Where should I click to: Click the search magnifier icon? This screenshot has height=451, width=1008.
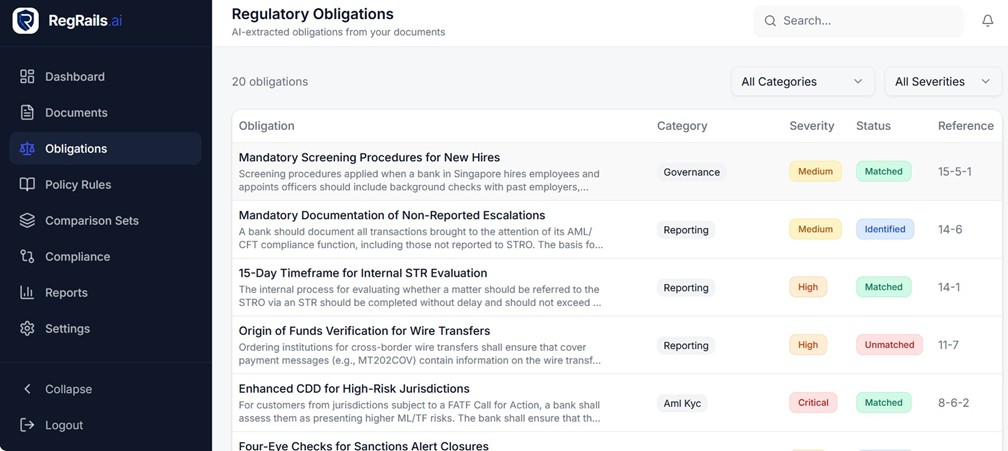point(770,21)
